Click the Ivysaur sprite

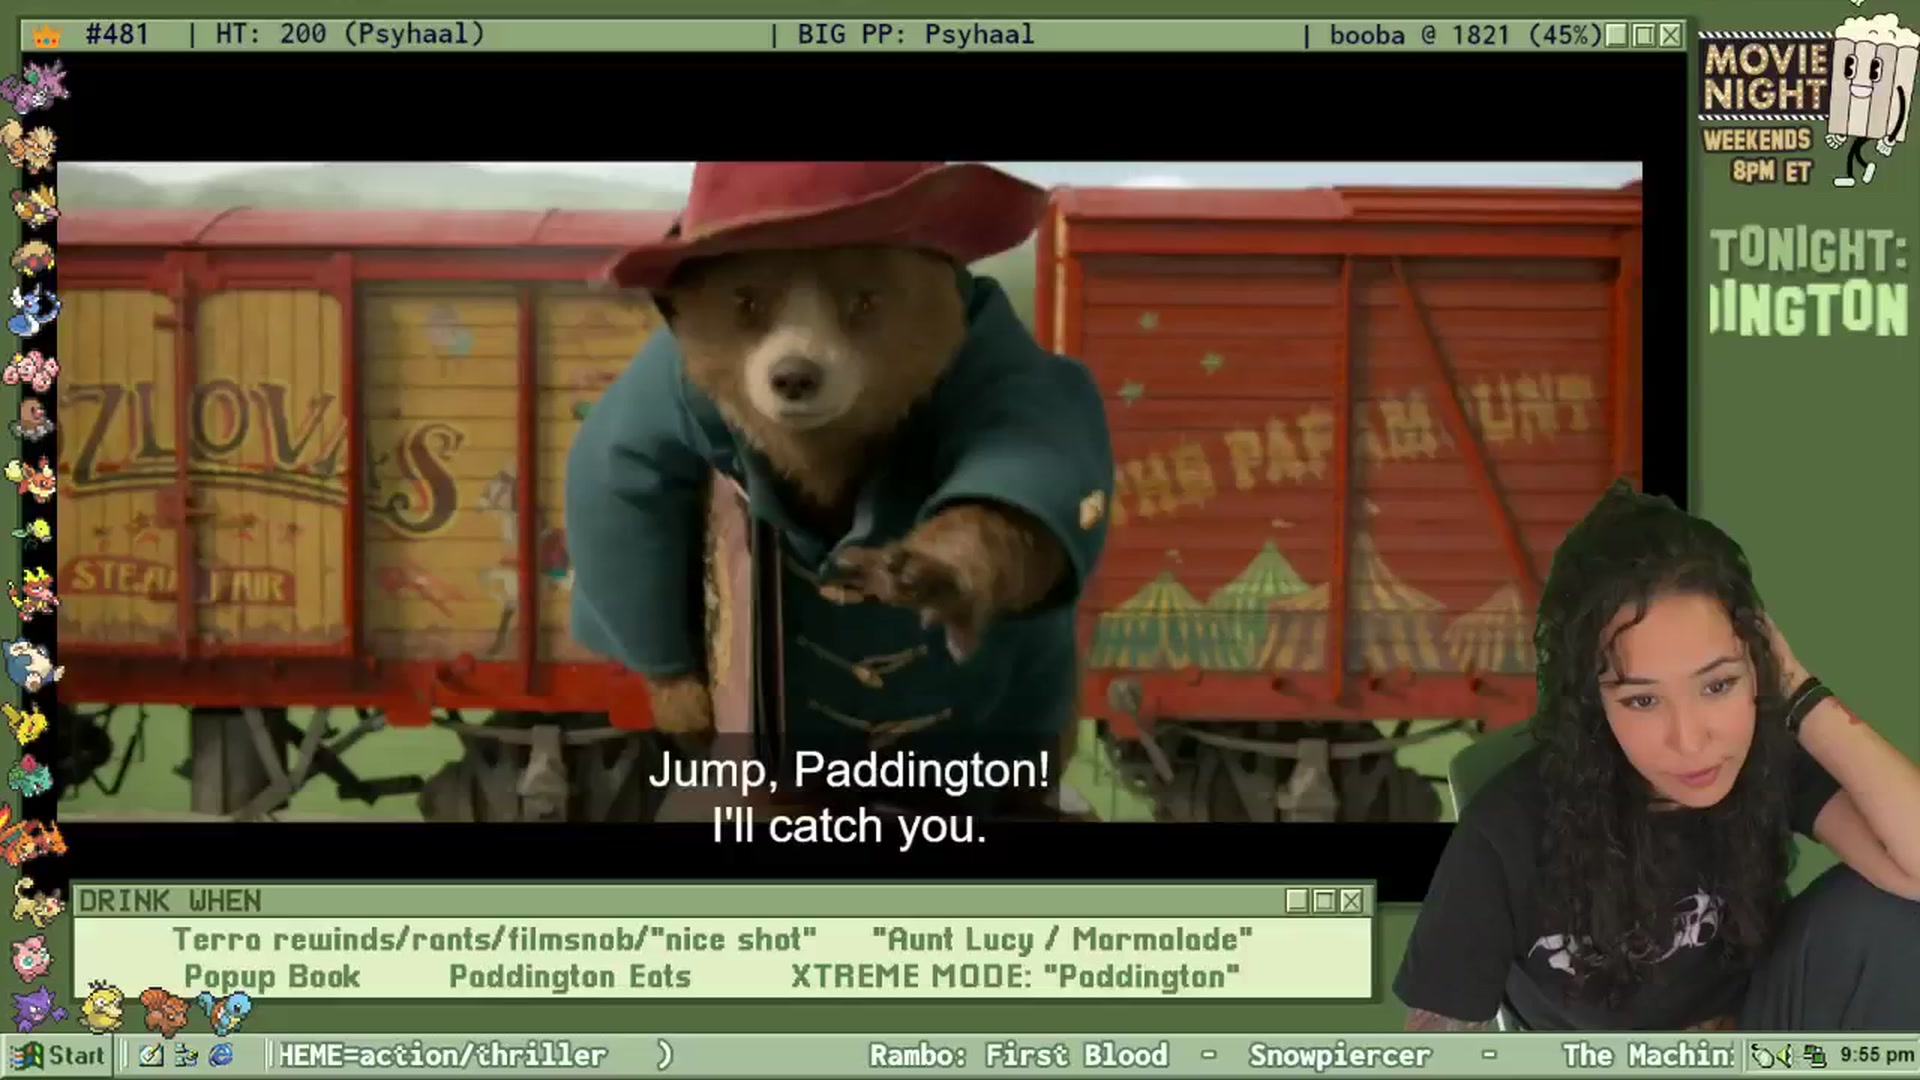coord(30,776)
